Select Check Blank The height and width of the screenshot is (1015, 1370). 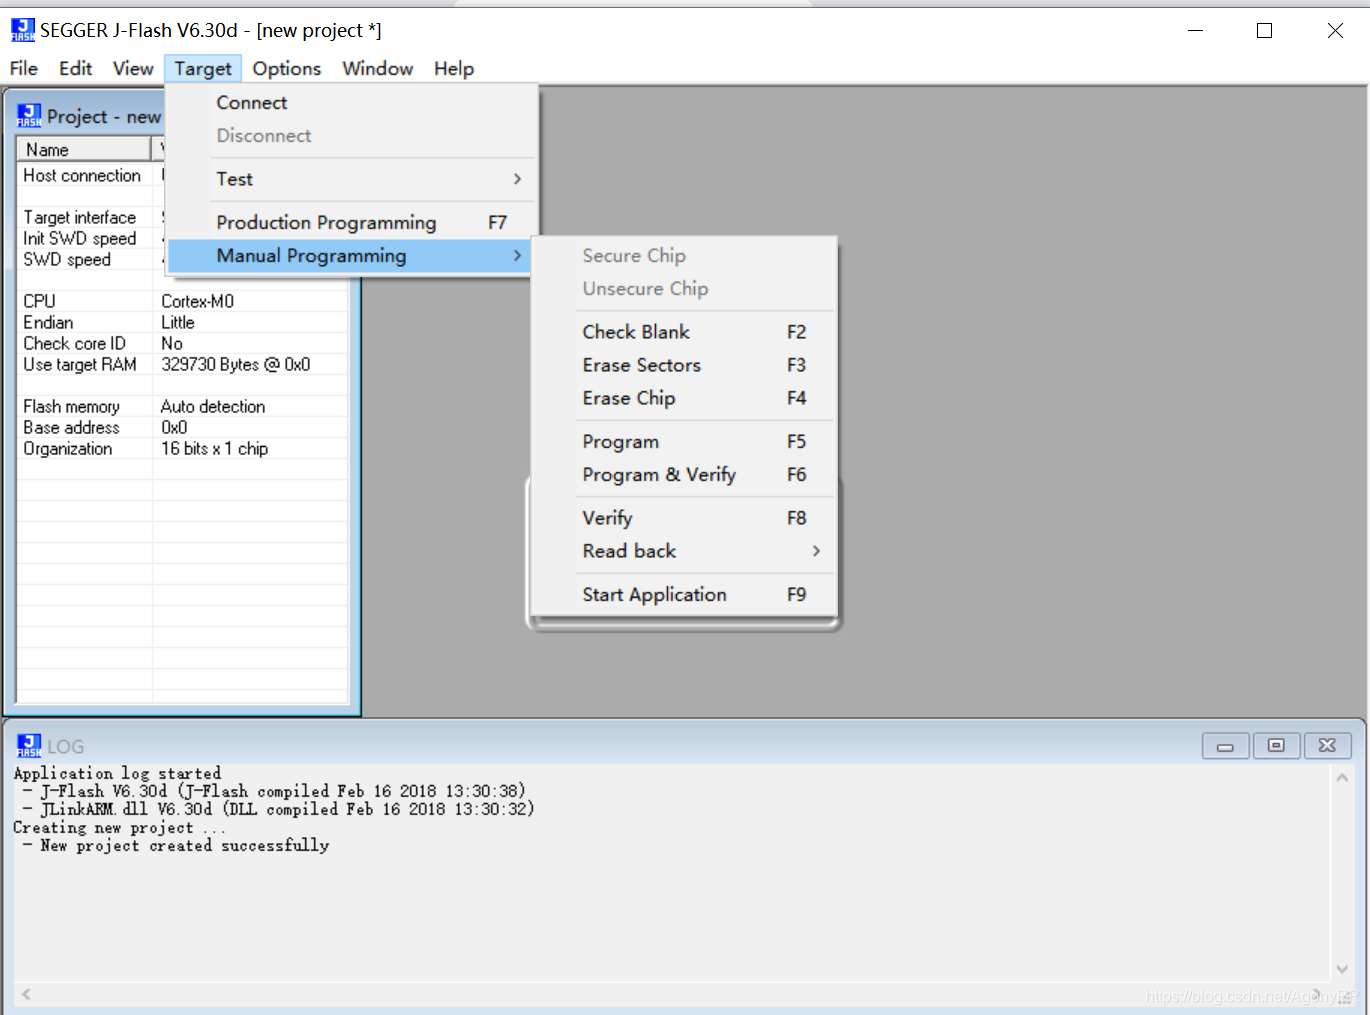tap(684, 332)
